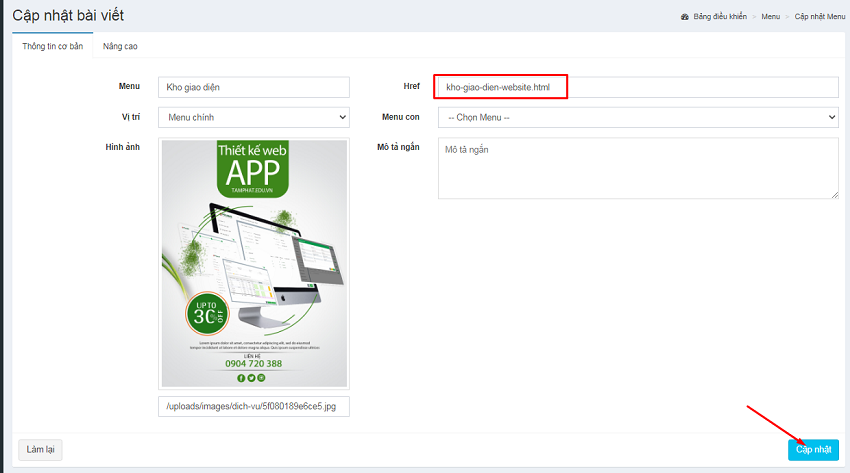Focus the Menu field with Kho giao diện
This screenshot has width=850, height=473.
tap(253, 87)
